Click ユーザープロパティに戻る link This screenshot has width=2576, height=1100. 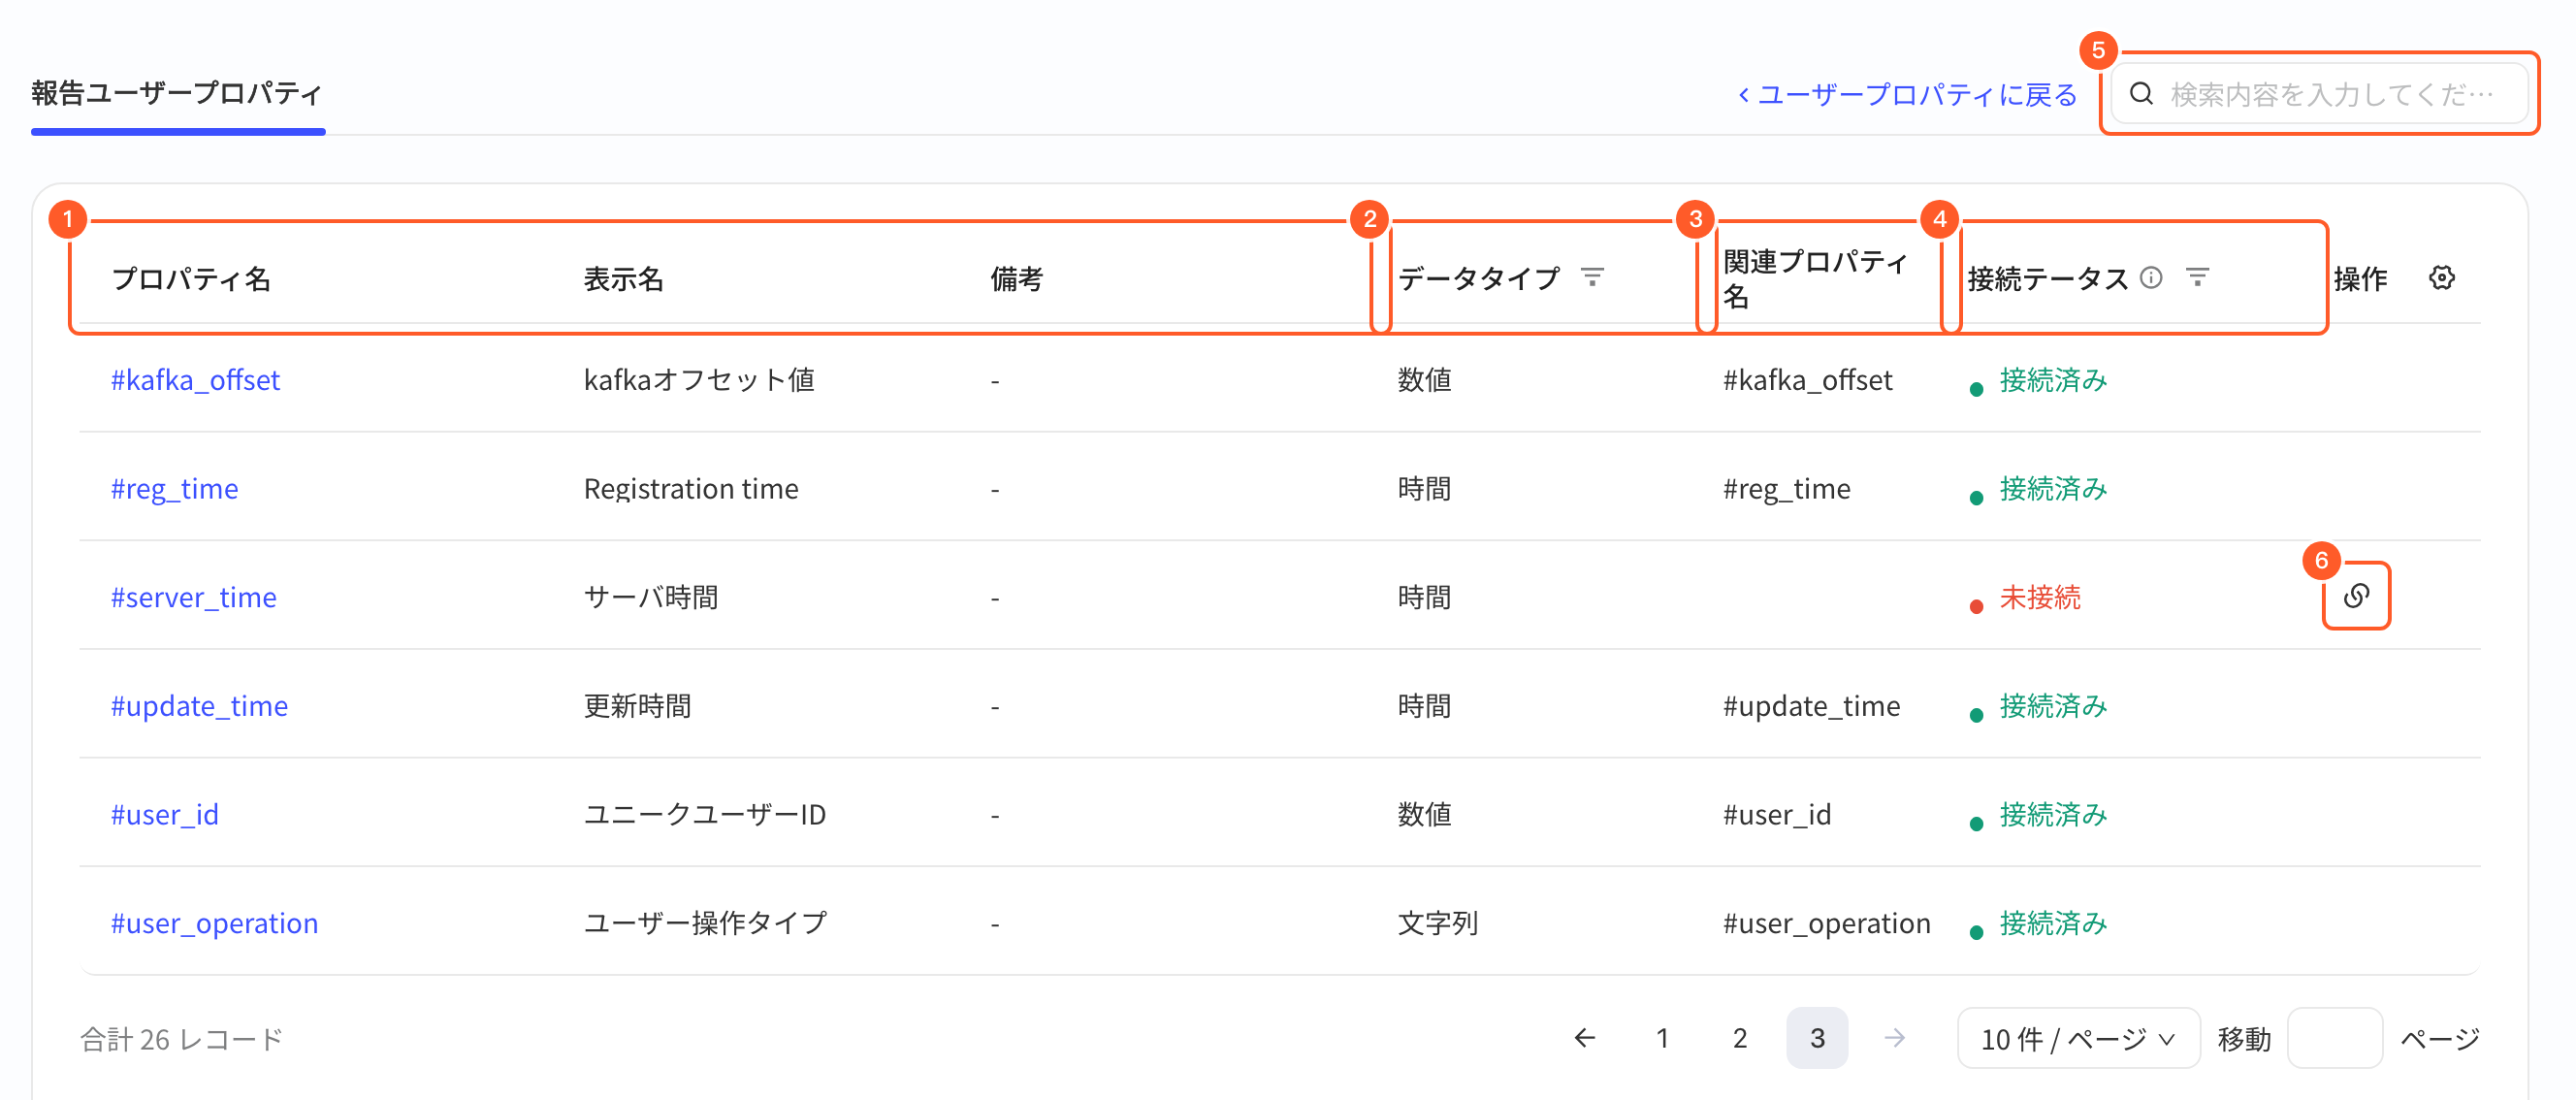pyautogui.click(x=1906, y=94)
